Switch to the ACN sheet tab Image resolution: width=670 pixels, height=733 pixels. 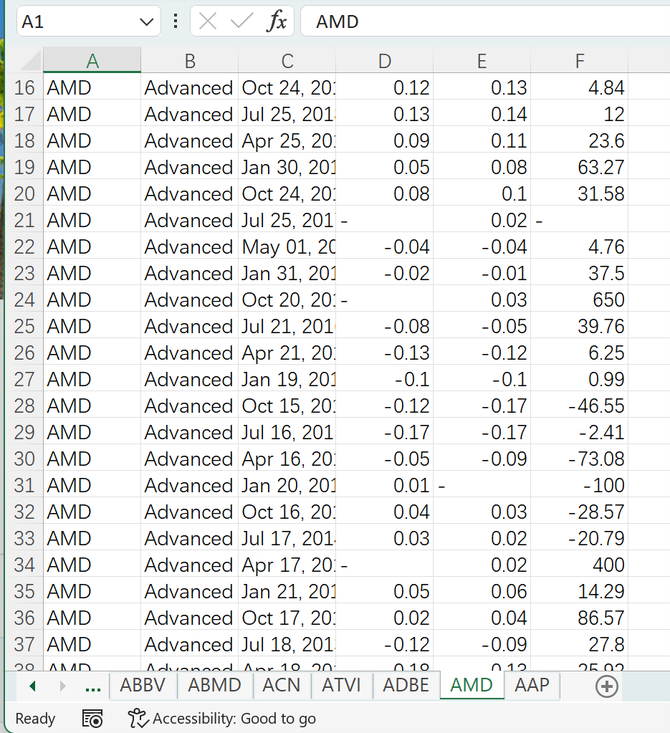pos(281,685)
